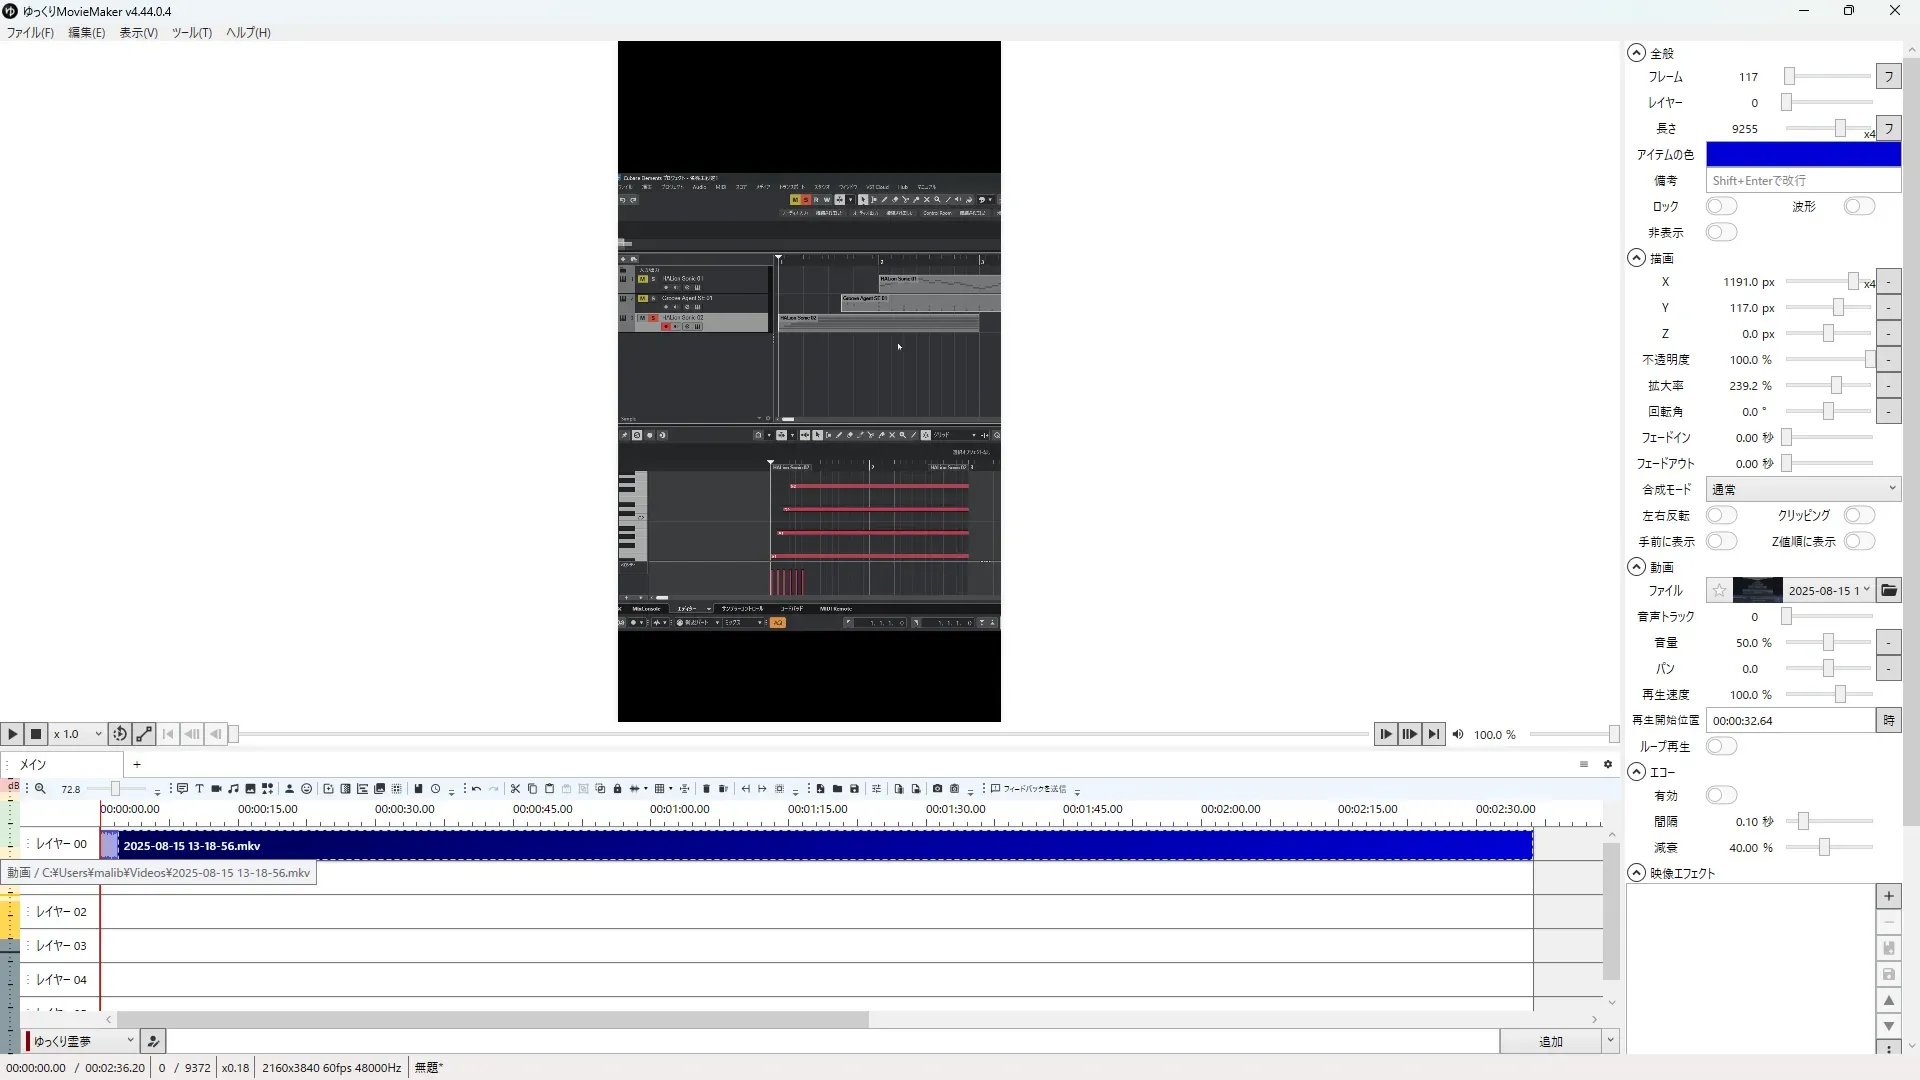1920x1080 pixels.
Task: Toggle the ロック lock switch
Action: 1721,206
